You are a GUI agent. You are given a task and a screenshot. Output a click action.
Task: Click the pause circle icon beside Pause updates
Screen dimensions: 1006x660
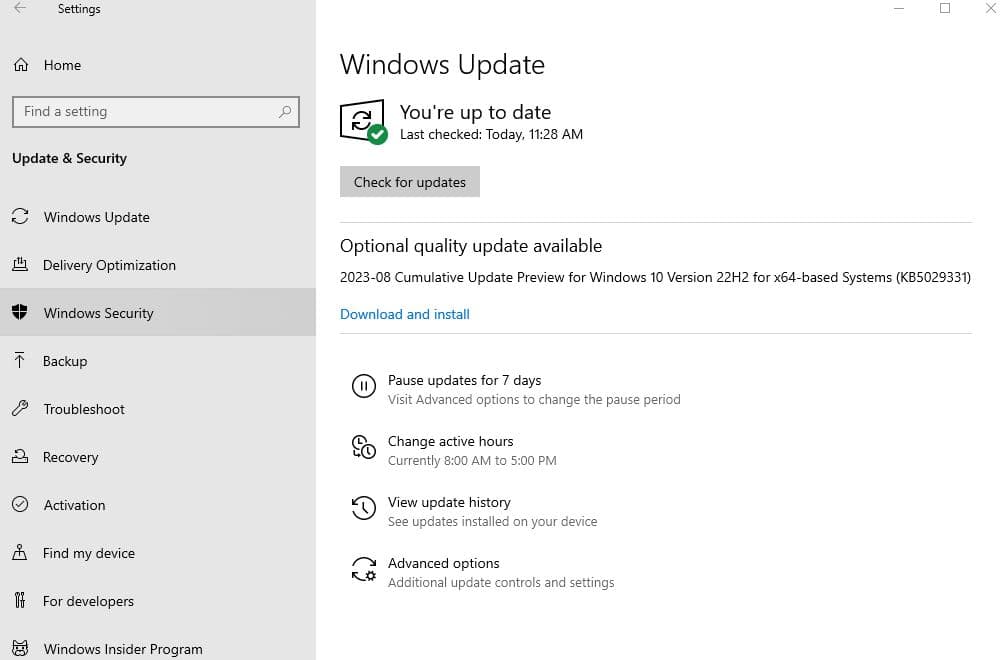tap(364, 386)
